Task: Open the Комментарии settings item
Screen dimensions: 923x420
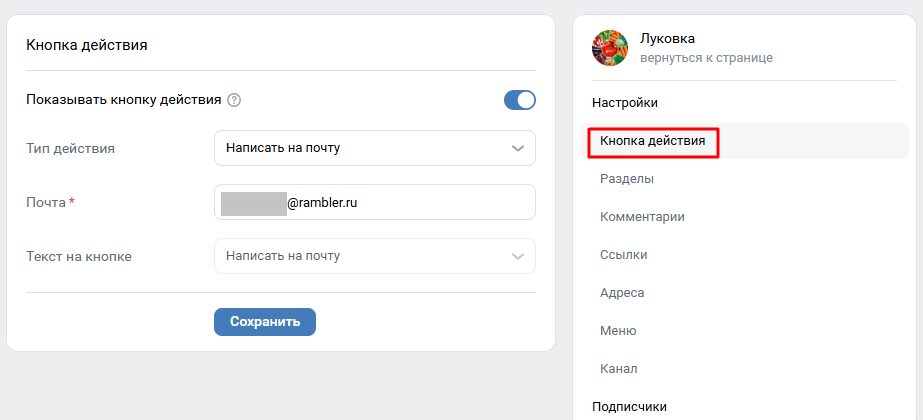Action: pyautogui.click(x=642, y=217)
